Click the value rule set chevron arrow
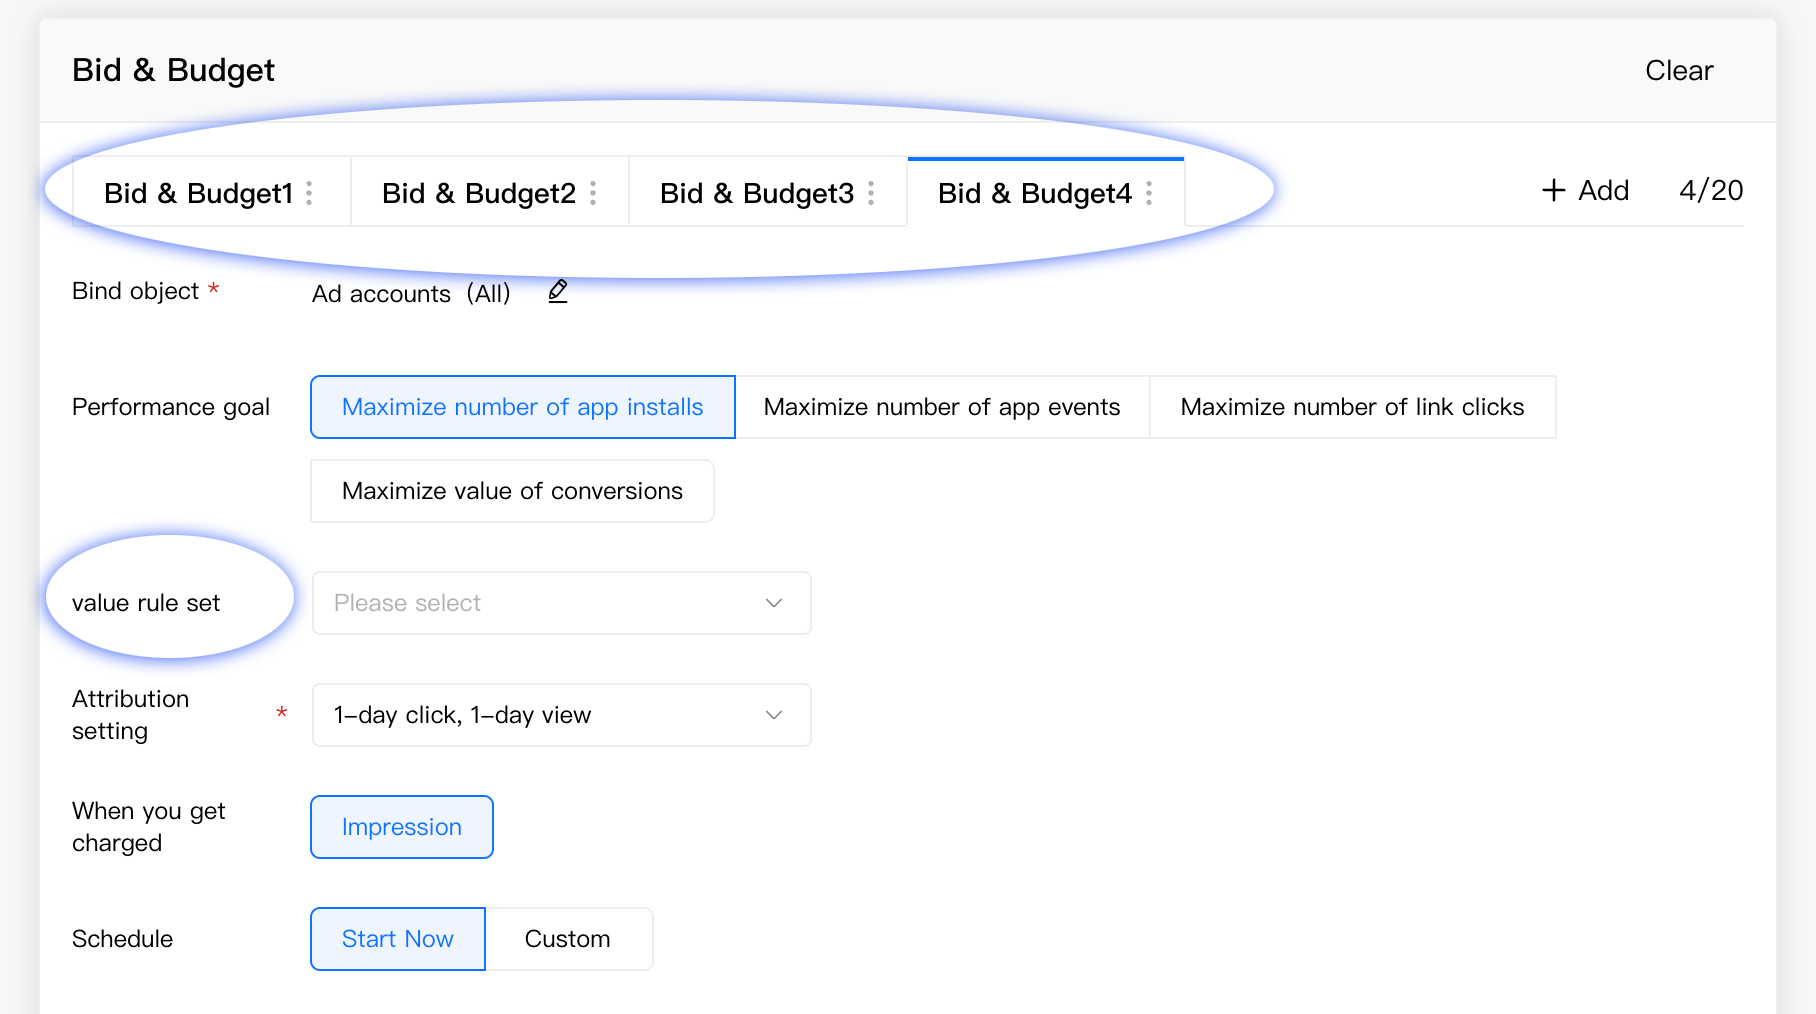This screenshot has width=1816, height=1014. point(773,603)
